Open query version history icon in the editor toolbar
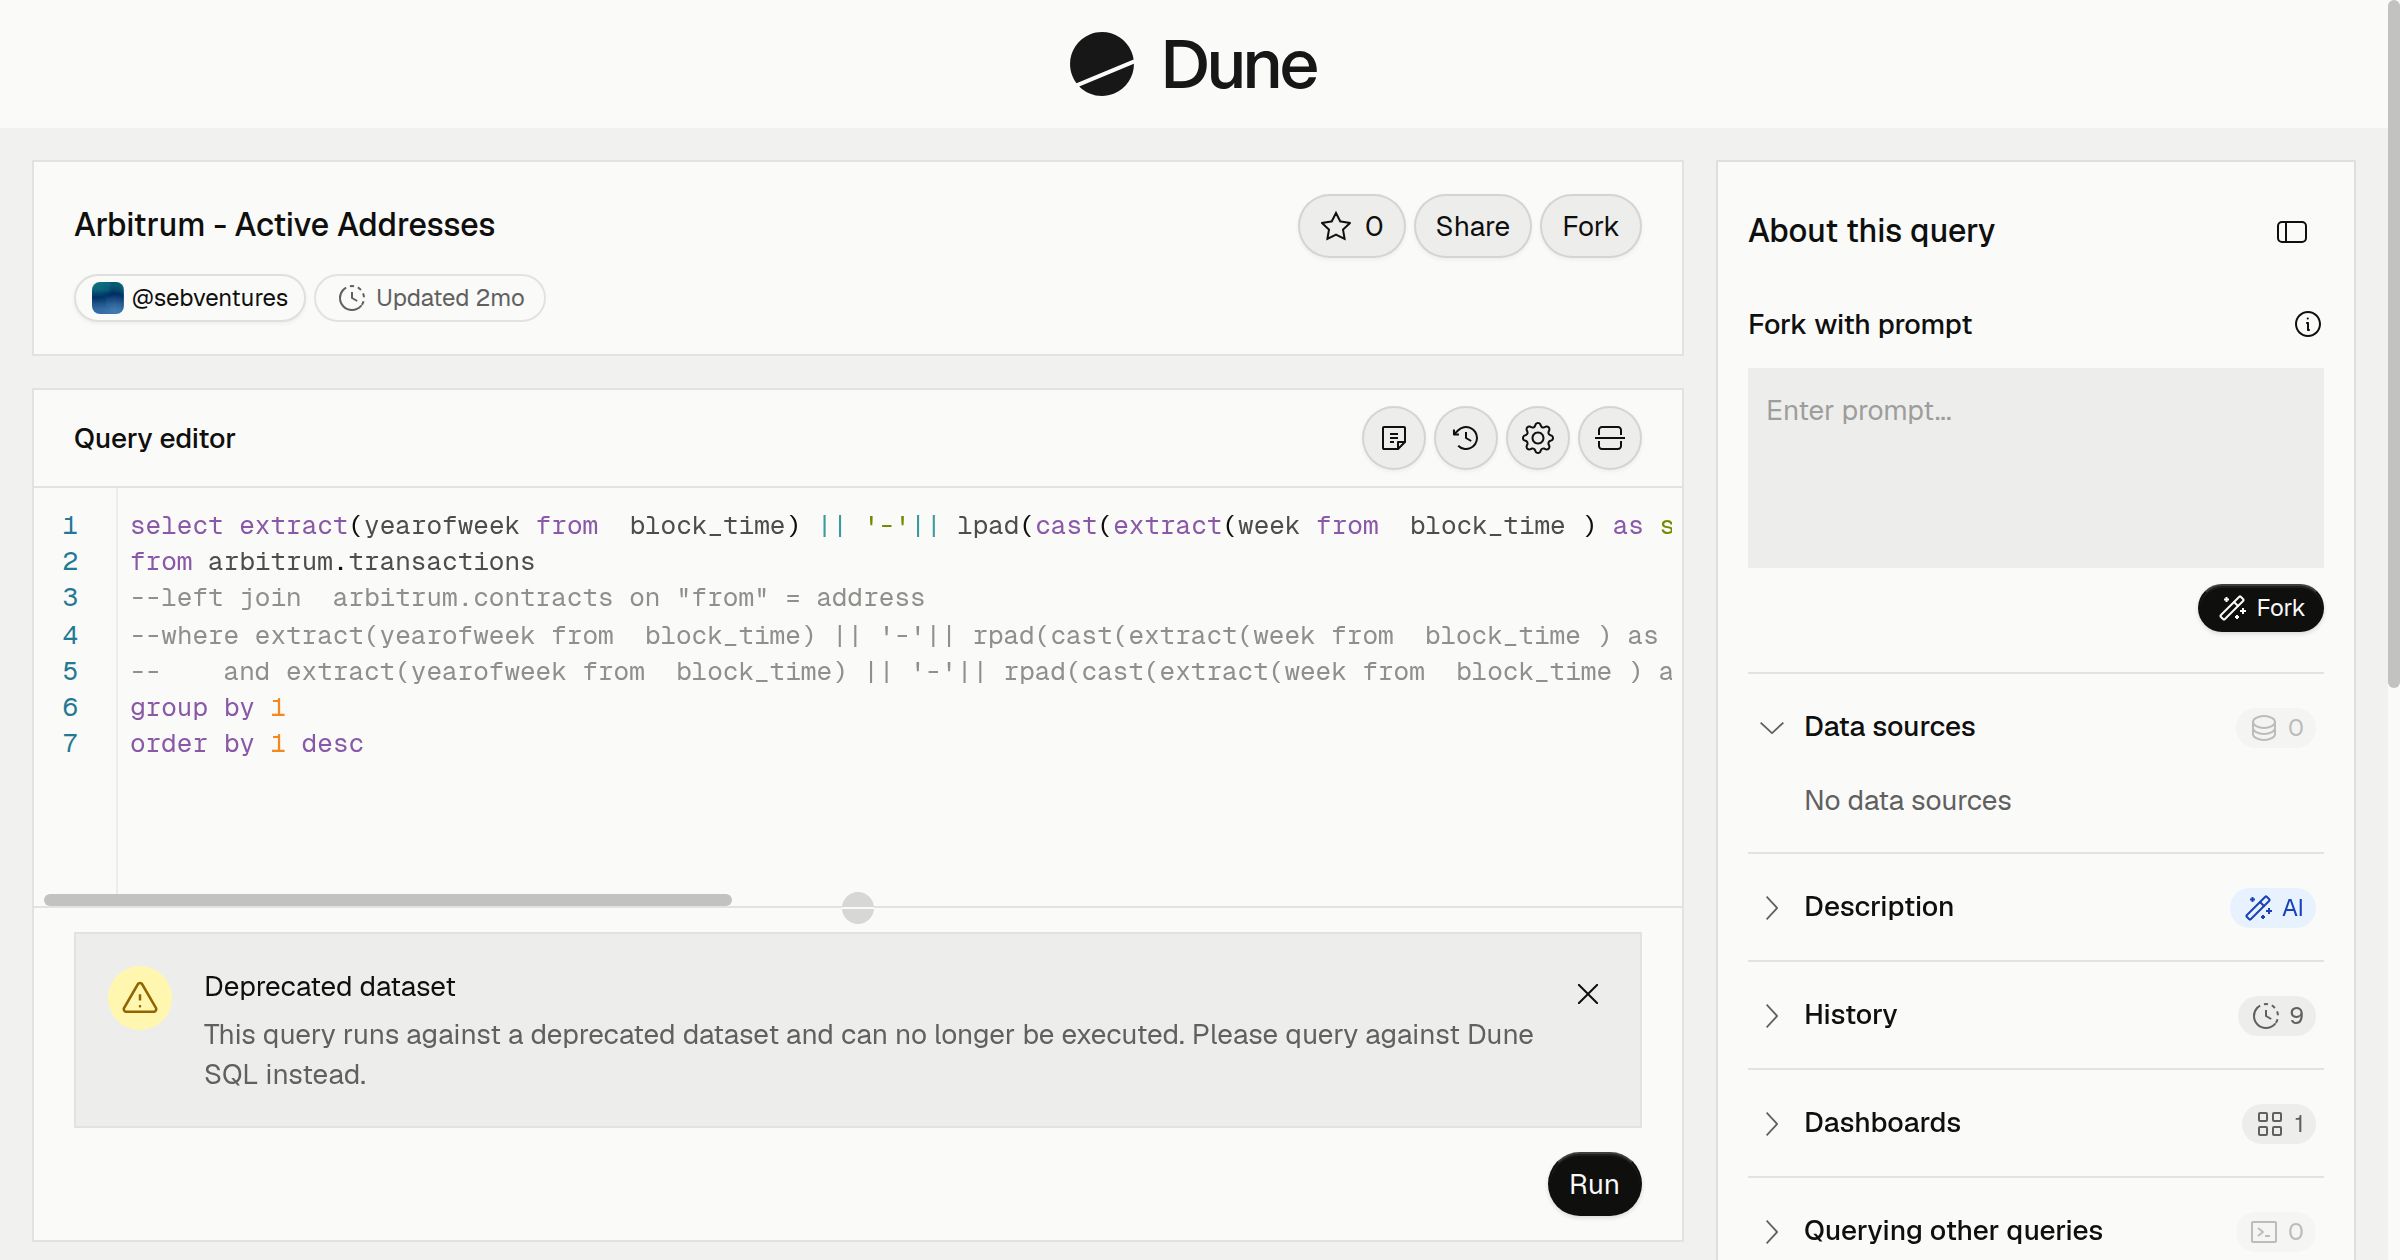The image size is (2400, 1260). tap(1465, 438)
